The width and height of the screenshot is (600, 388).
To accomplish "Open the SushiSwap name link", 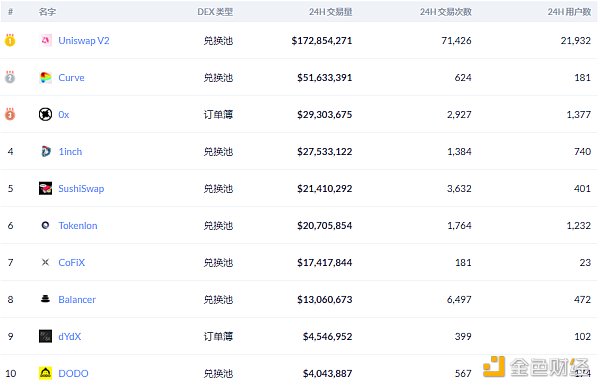I will click(x=81, y=189).
